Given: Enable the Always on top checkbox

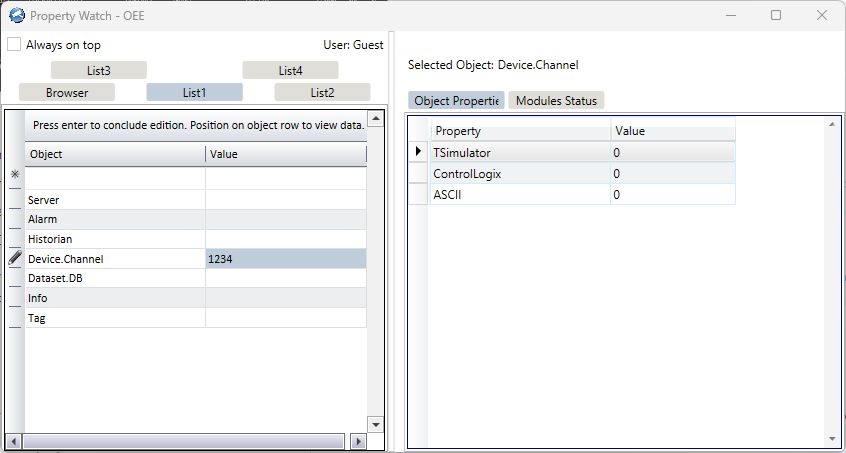Looking at the screenshot, I should pyautogui.click(x=14, y=45).
